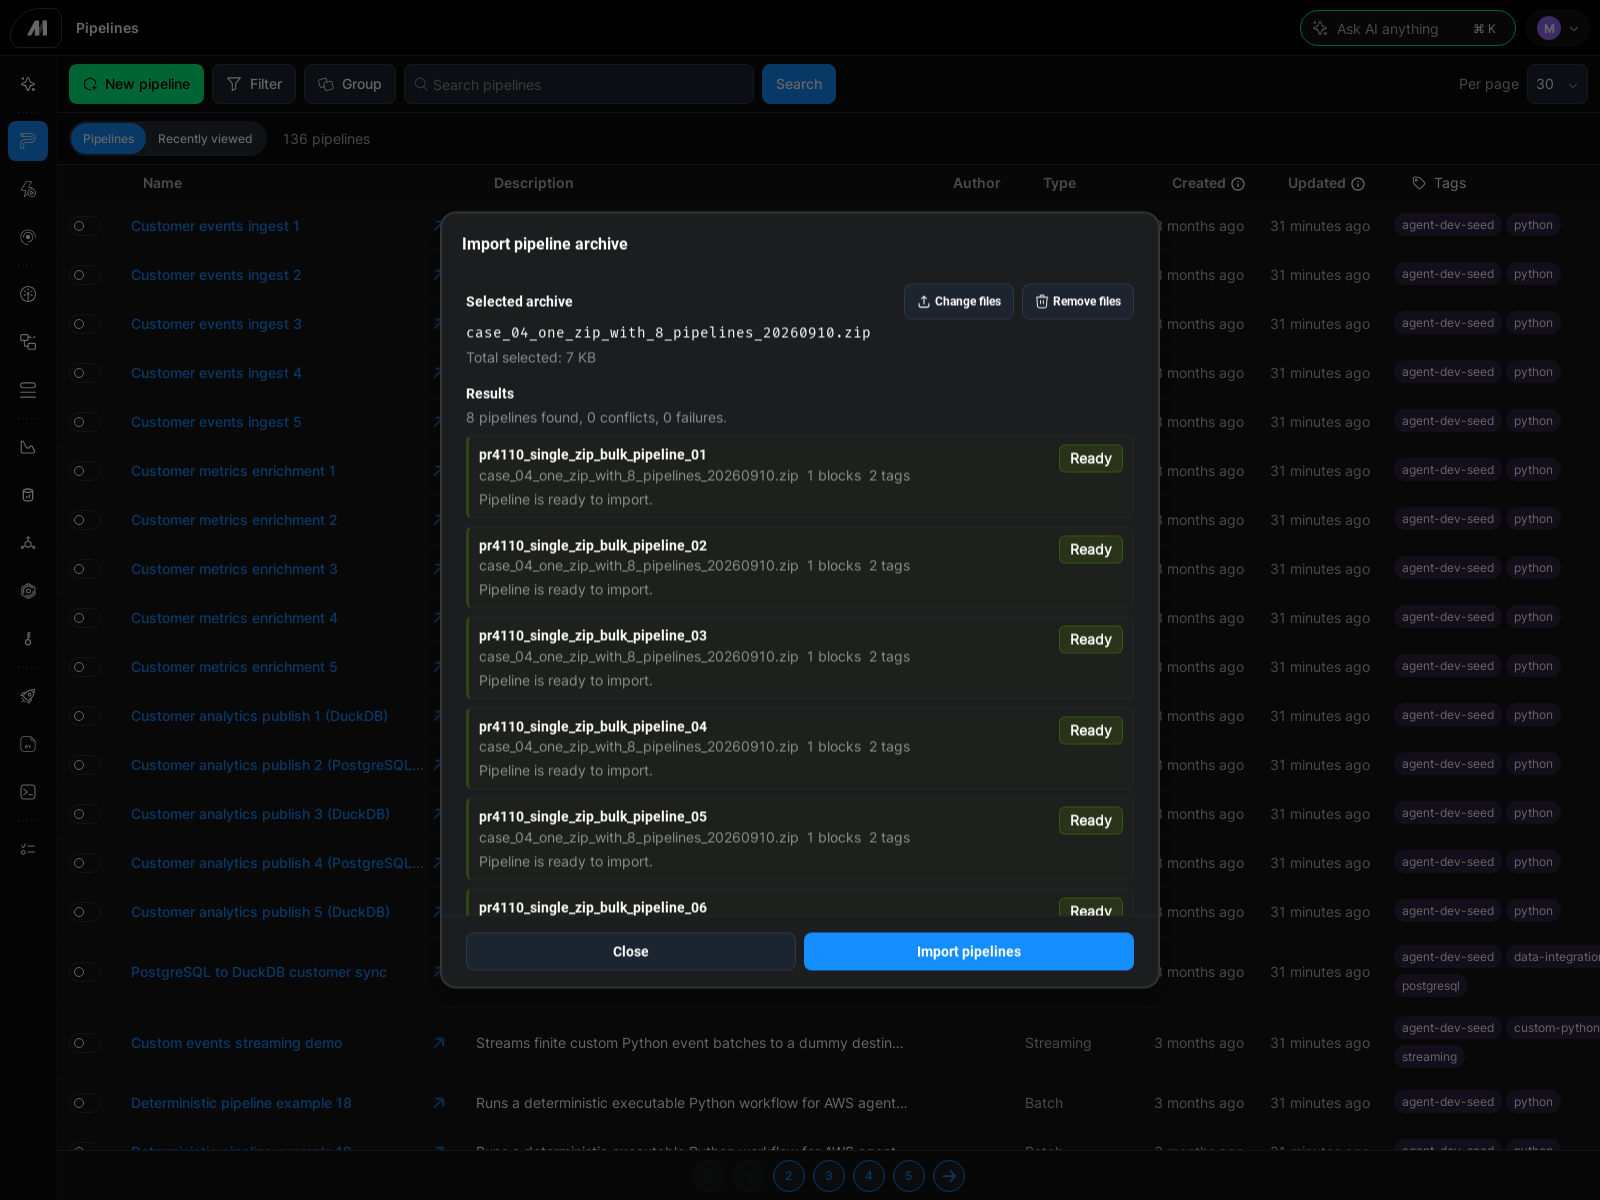Open the Per page 30 dropdown
The height and width of the screenshot is (1200, 1600).
(1557, 84)
